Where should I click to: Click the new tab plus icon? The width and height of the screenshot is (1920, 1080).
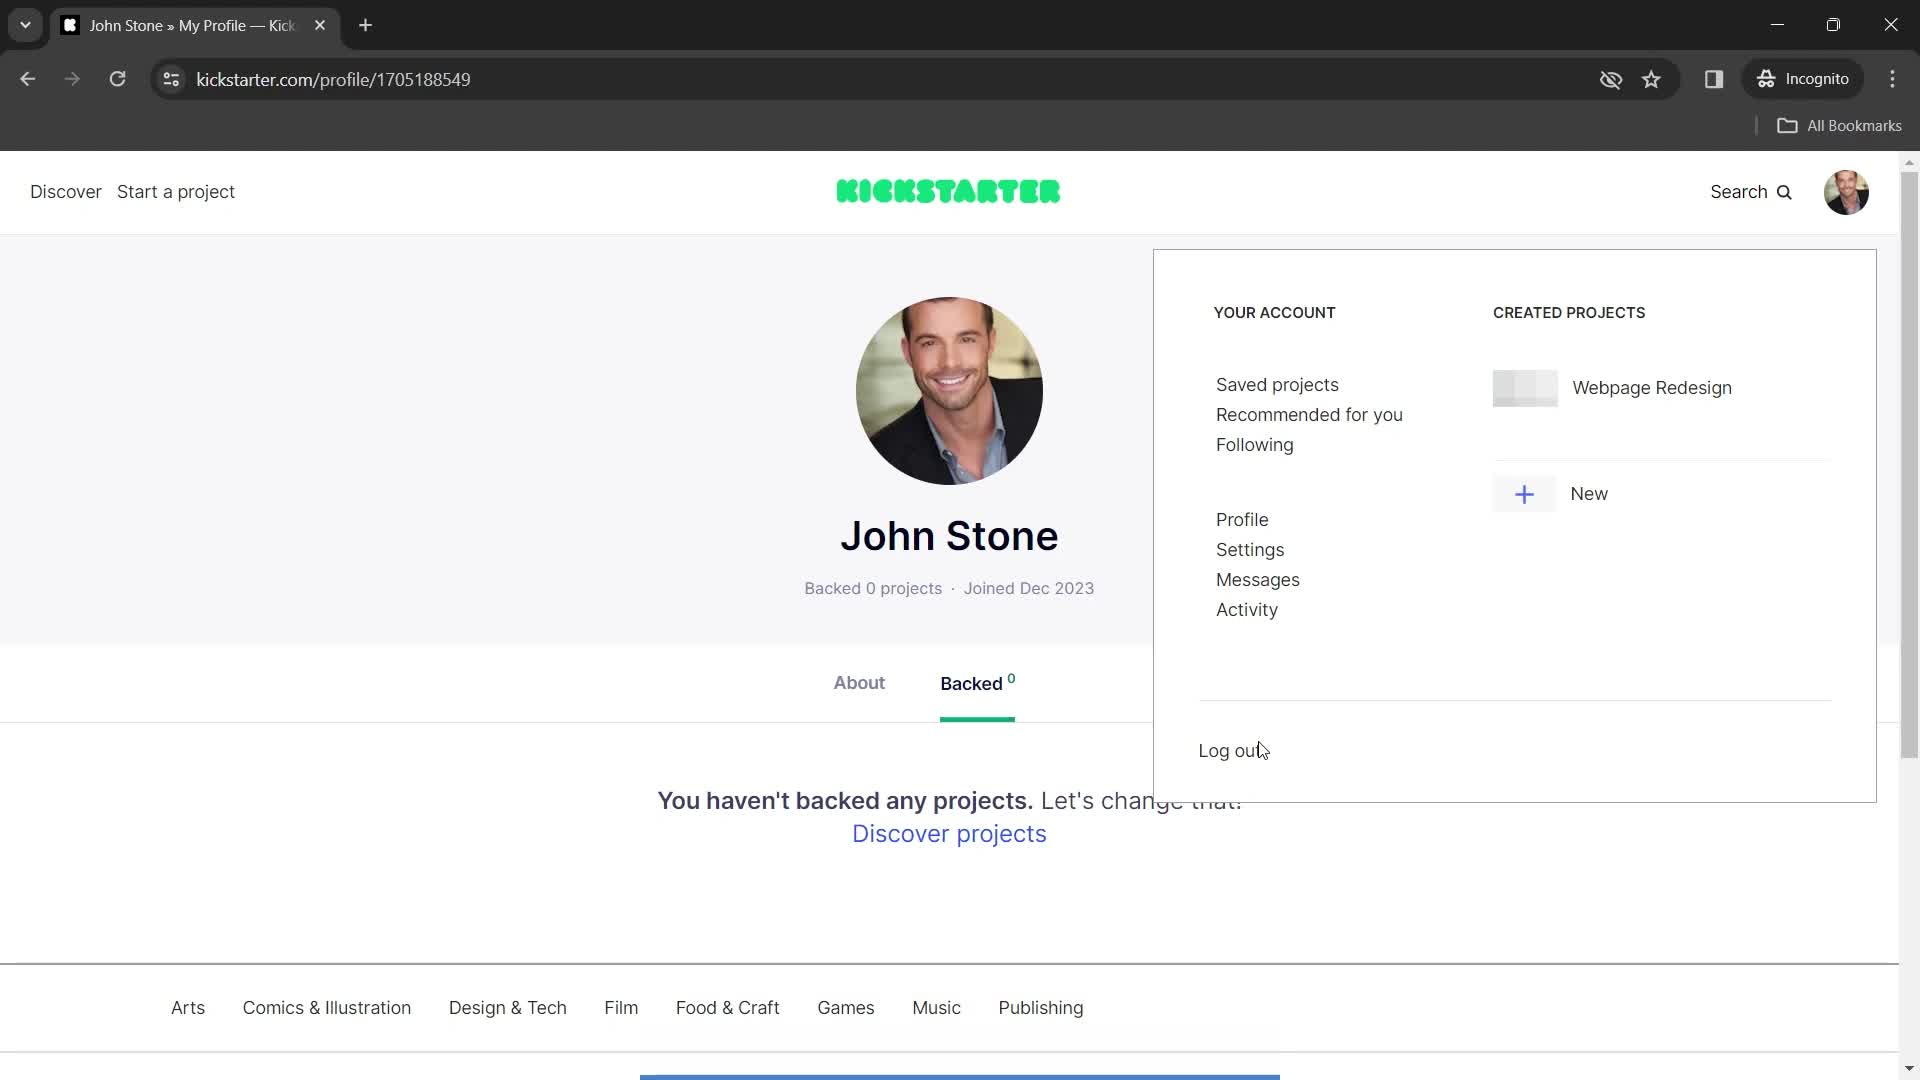pyautogui.click(x=365, y=24)
